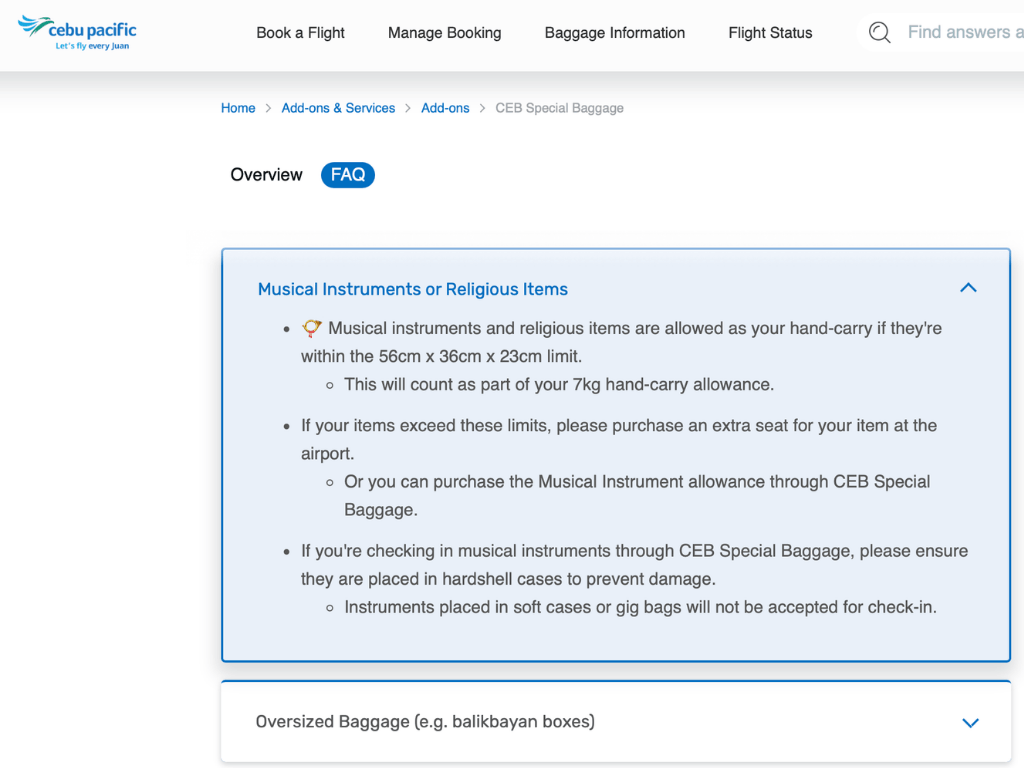Click the search magnifier icon
The image size is (1024, 768).
coord(879,33)
